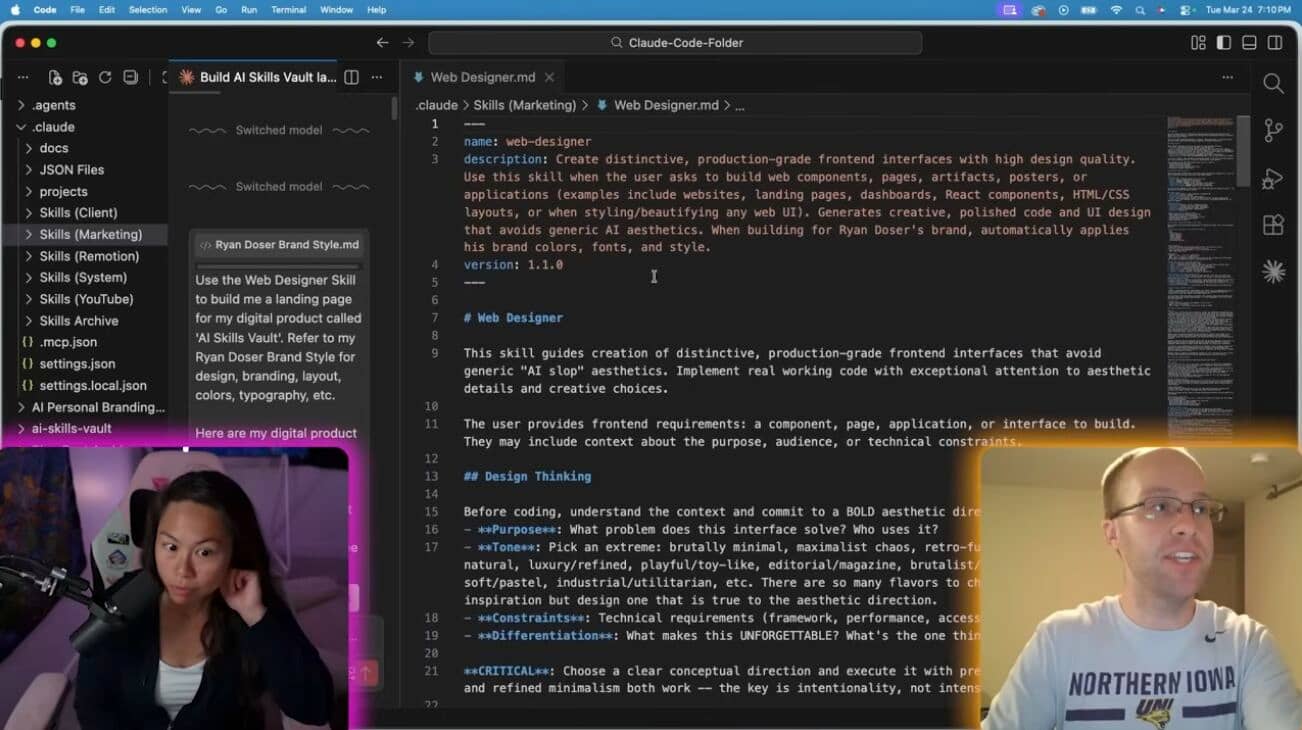Toggle the secondary sidebar visibility

tap(1275, 42)
